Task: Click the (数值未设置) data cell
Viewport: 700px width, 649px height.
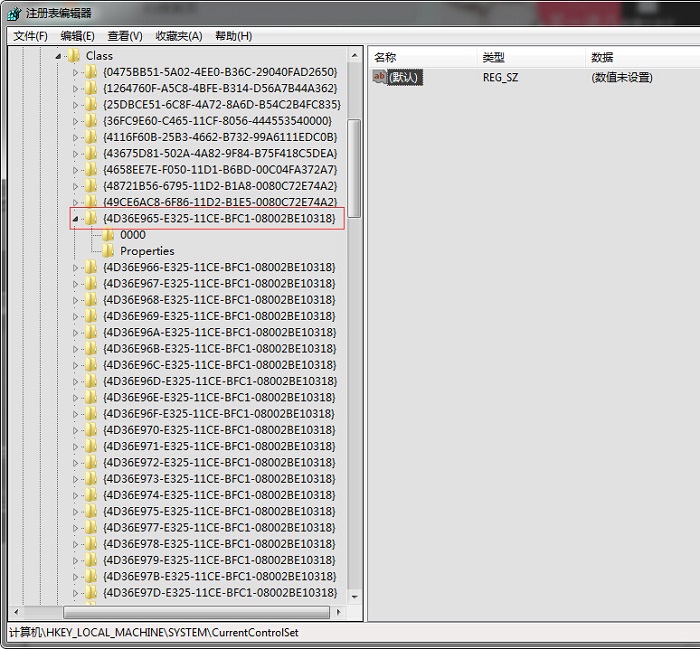Action: tap(622, 77)
